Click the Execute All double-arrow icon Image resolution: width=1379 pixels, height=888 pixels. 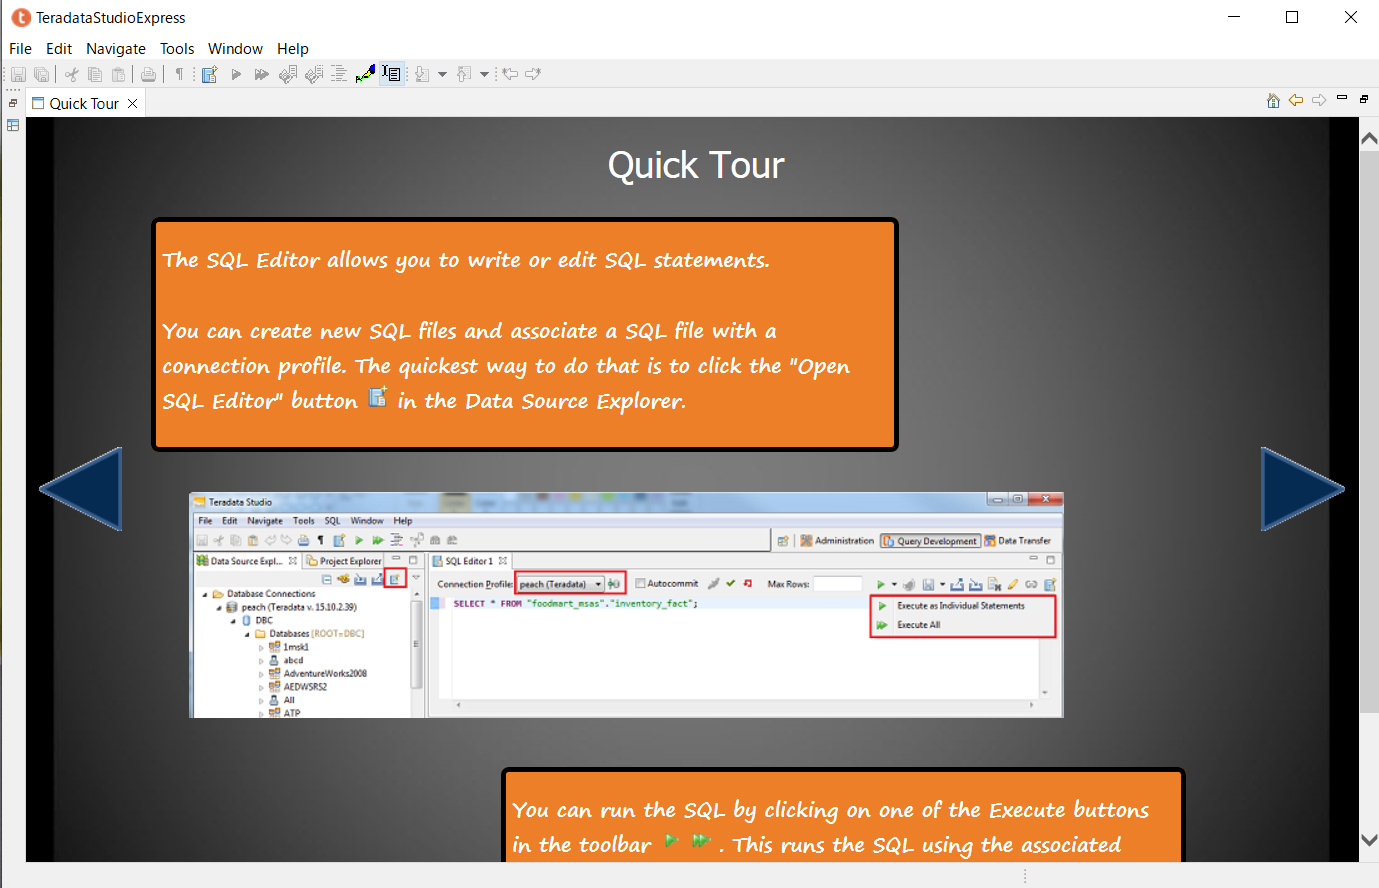point(261,74)
